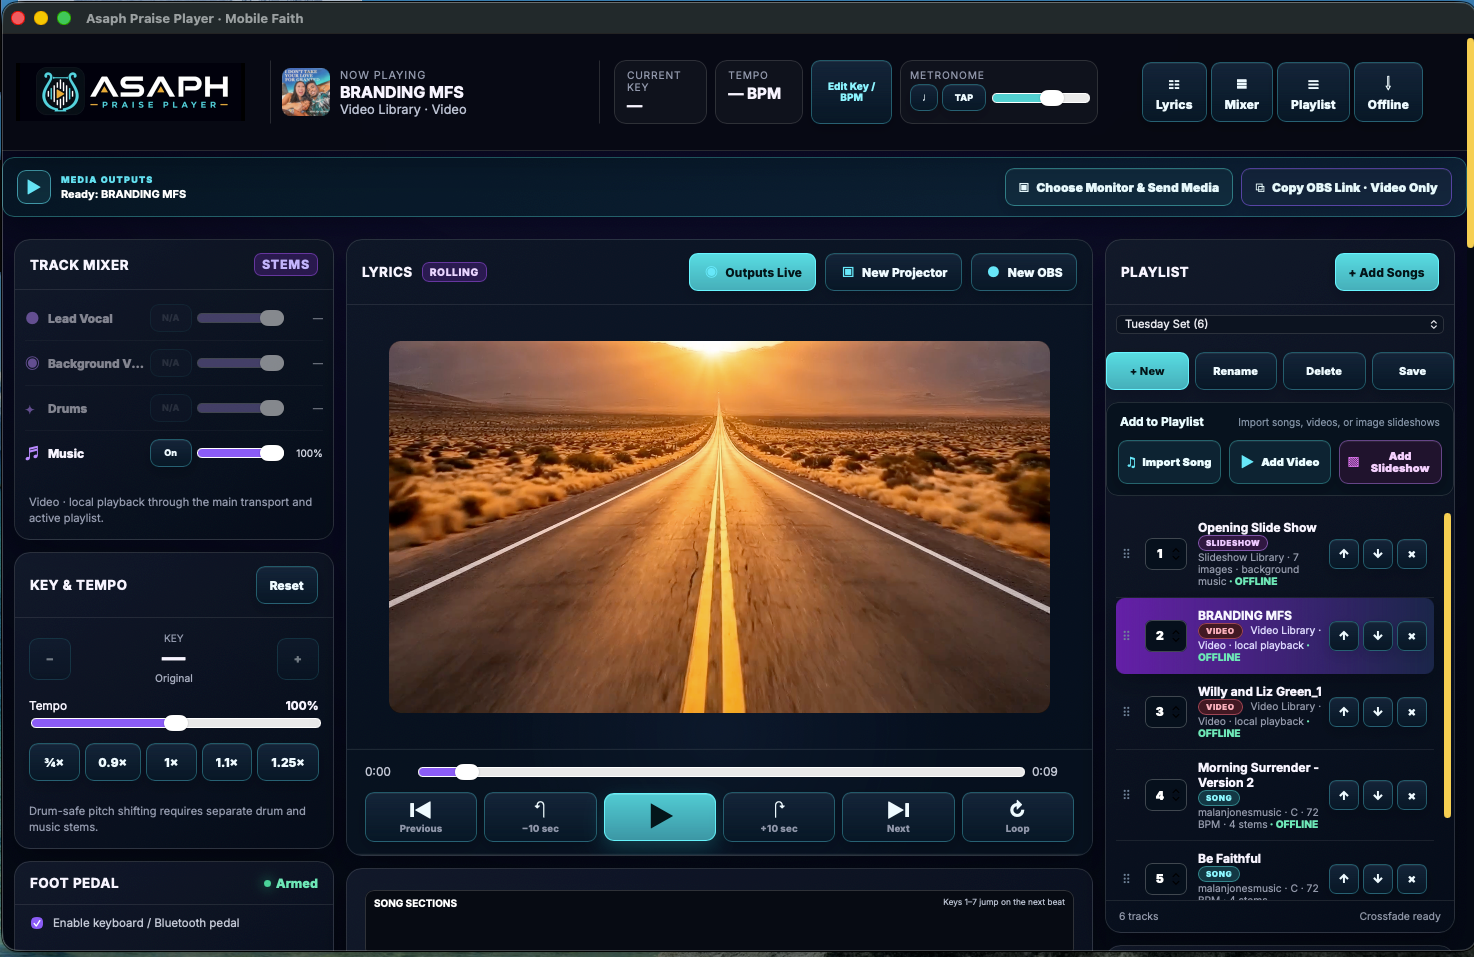This screenshot has width=1474, height=957.
Task: Click the Drums track icon
Action: click(x=30, y=409)
